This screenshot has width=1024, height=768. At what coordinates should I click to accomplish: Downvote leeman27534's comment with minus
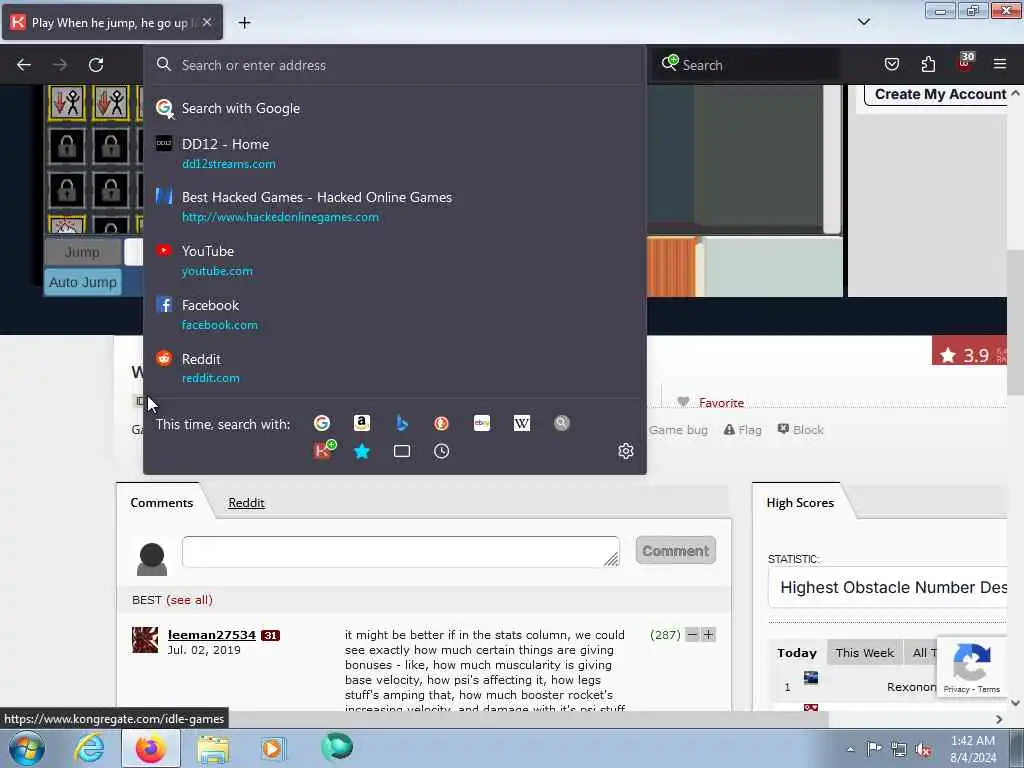pos(692,634)
